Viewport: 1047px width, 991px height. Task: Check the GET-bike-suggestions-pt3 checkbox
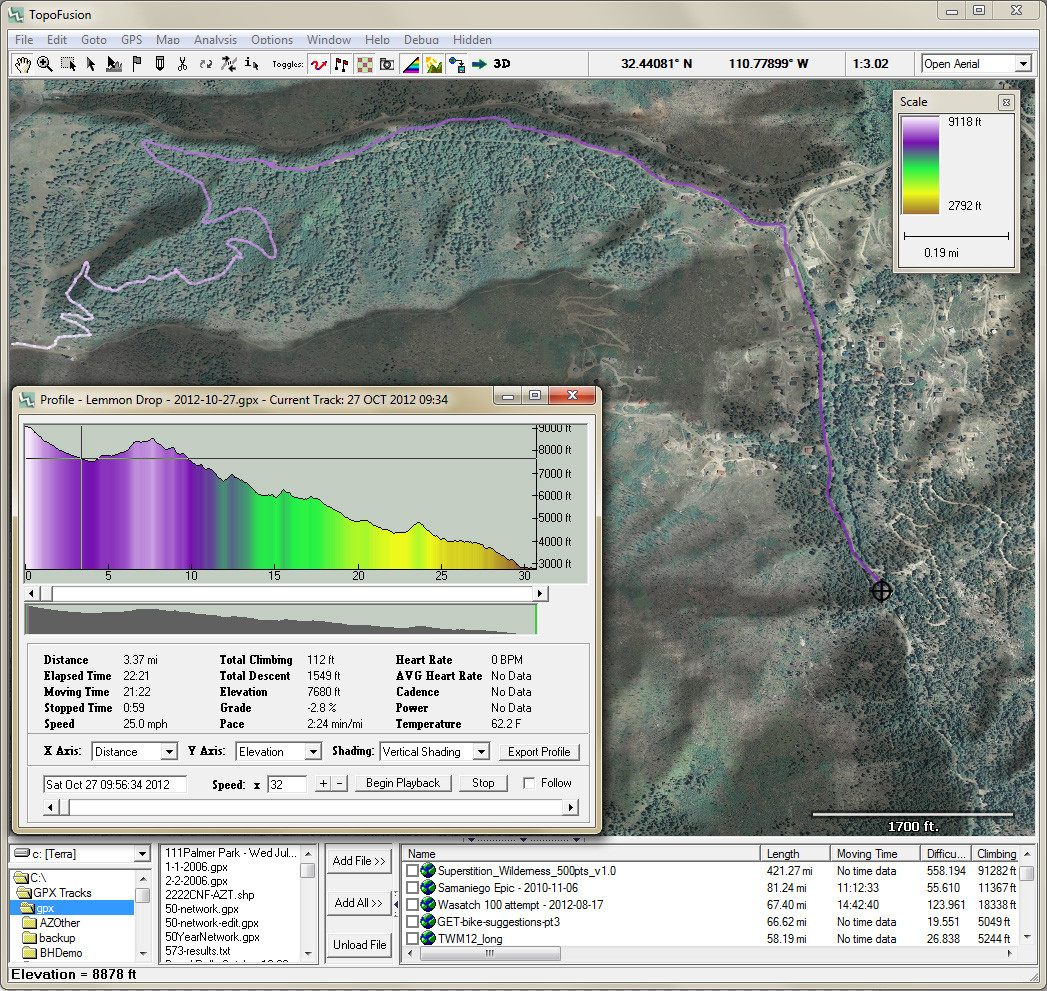point(412,922)
